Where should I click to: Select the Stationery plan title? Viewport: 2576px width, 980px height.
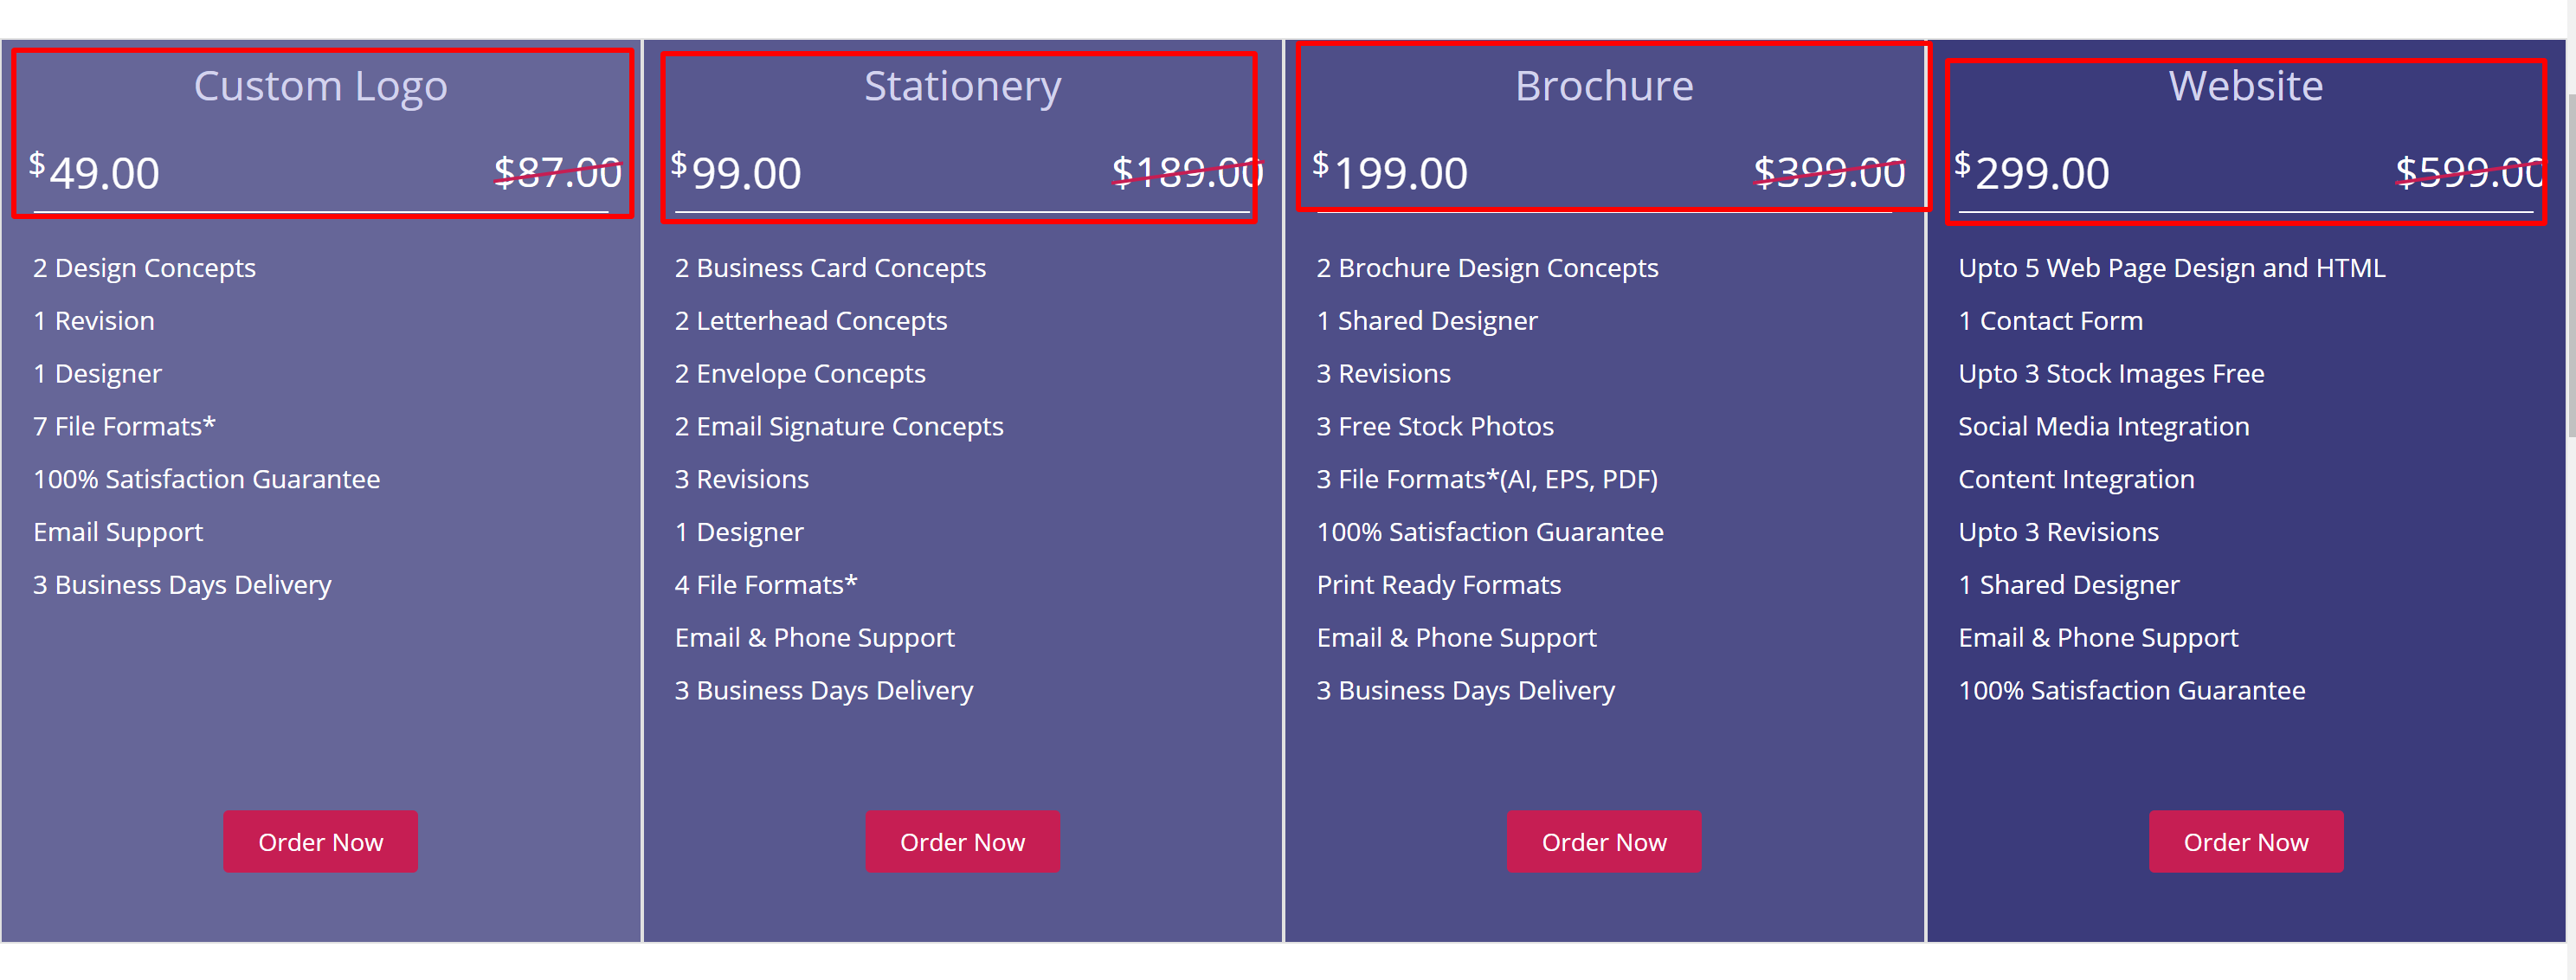tap(962, 85)
